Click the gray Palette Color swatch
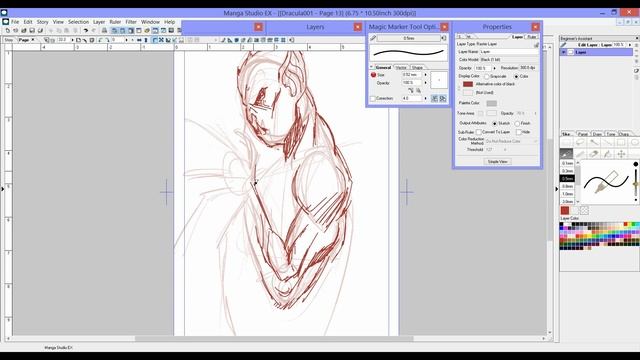 (x=491, y=103)
